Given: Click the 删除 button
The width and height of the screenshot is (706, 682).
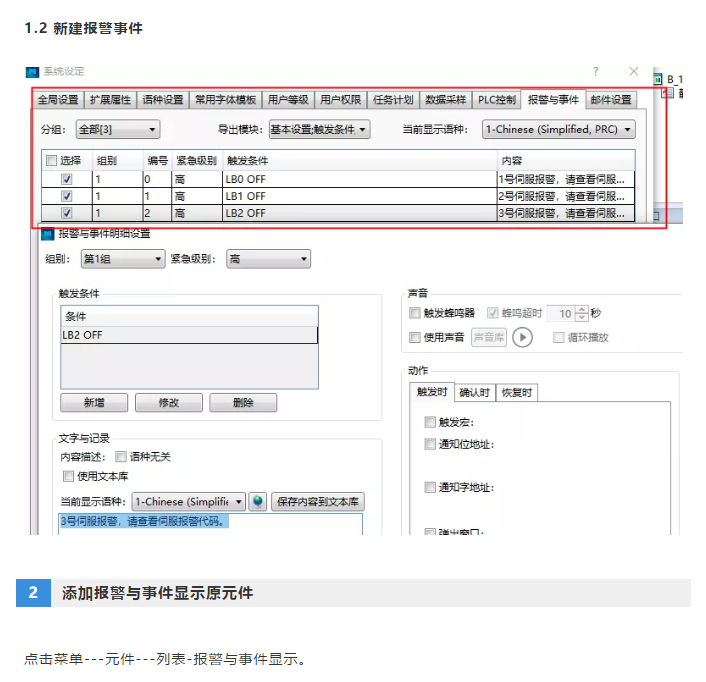Looking at the screenshot, I should (x=242, y=402).
